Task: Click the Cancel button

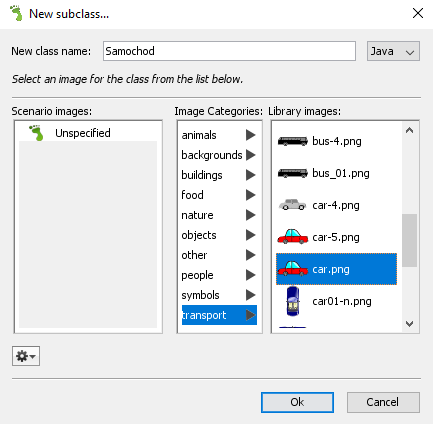Action: coord(383,402)
